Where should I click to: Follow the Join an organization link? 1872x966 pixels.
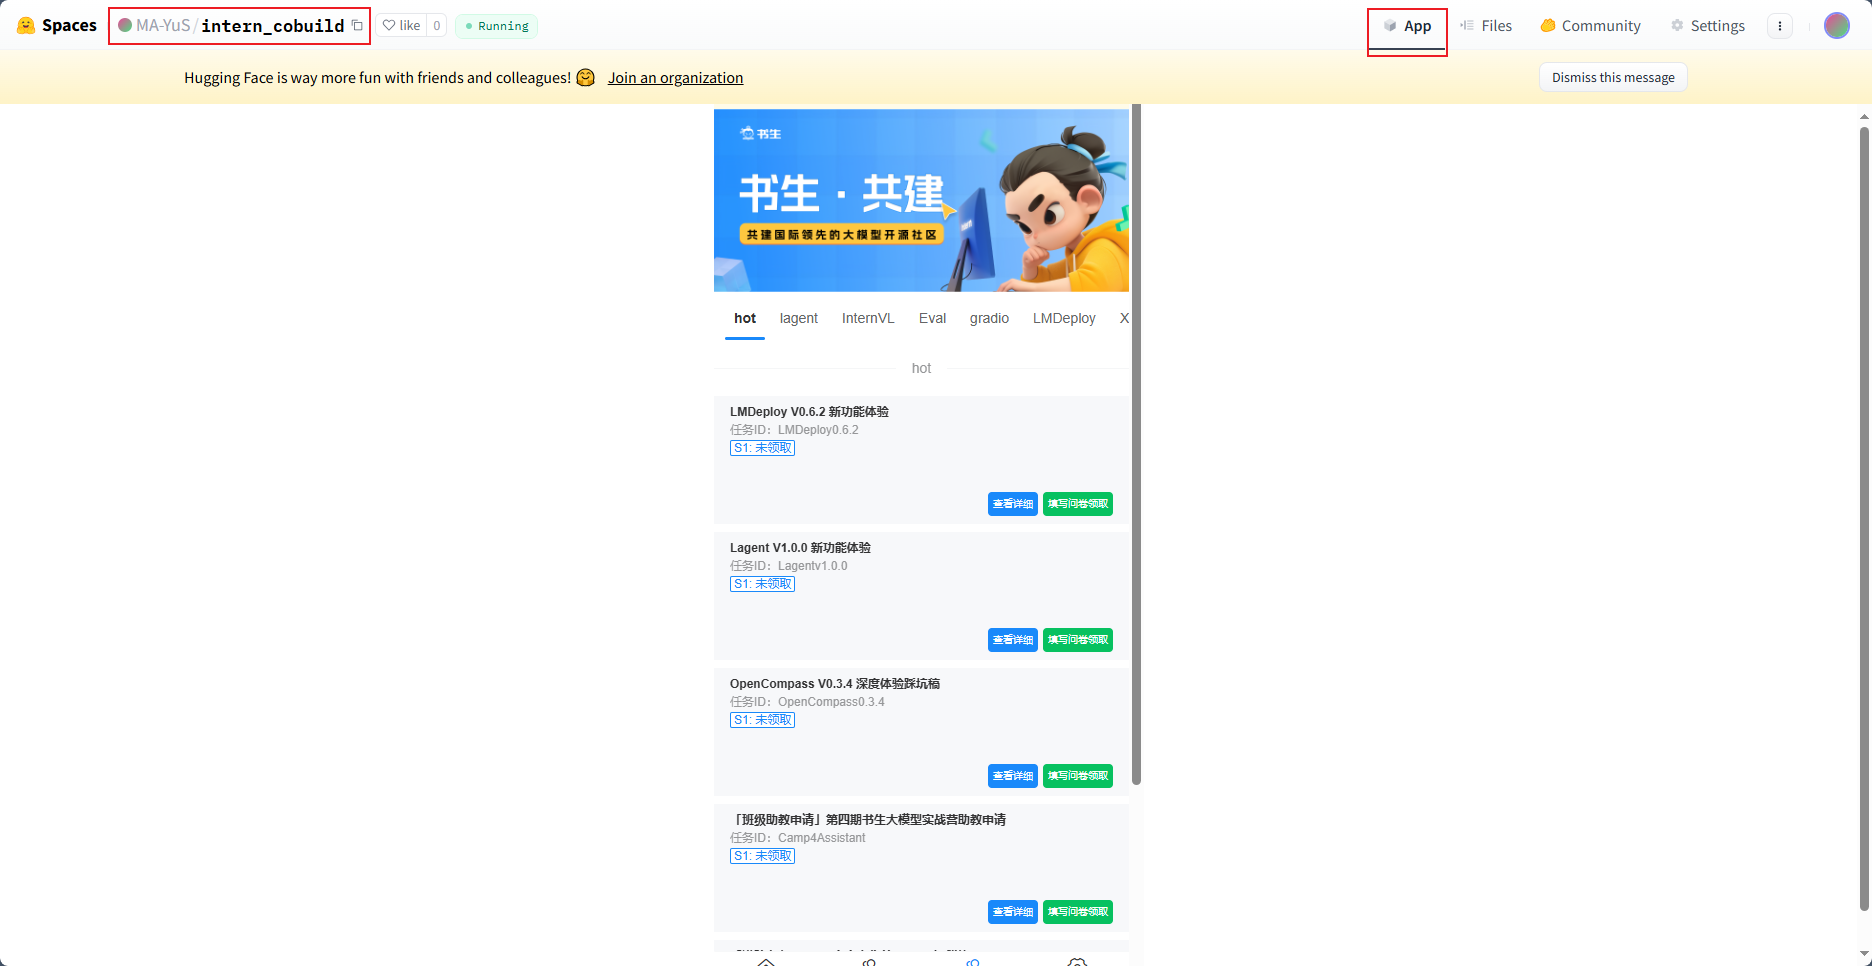pyautogui.click(x=675, y=78)
